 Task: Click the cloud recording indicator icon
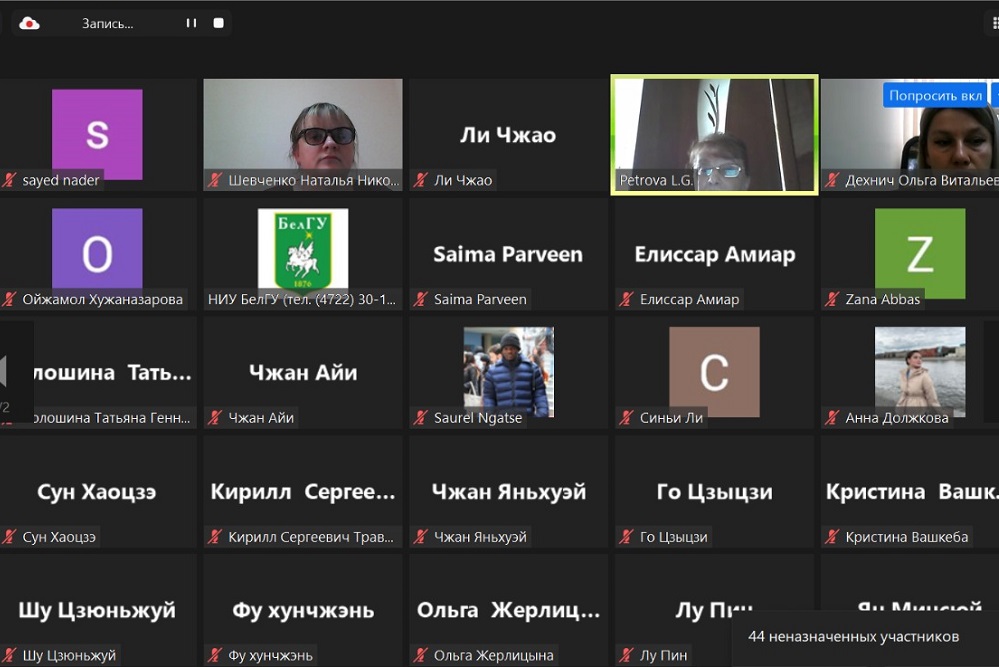[30, 23]
